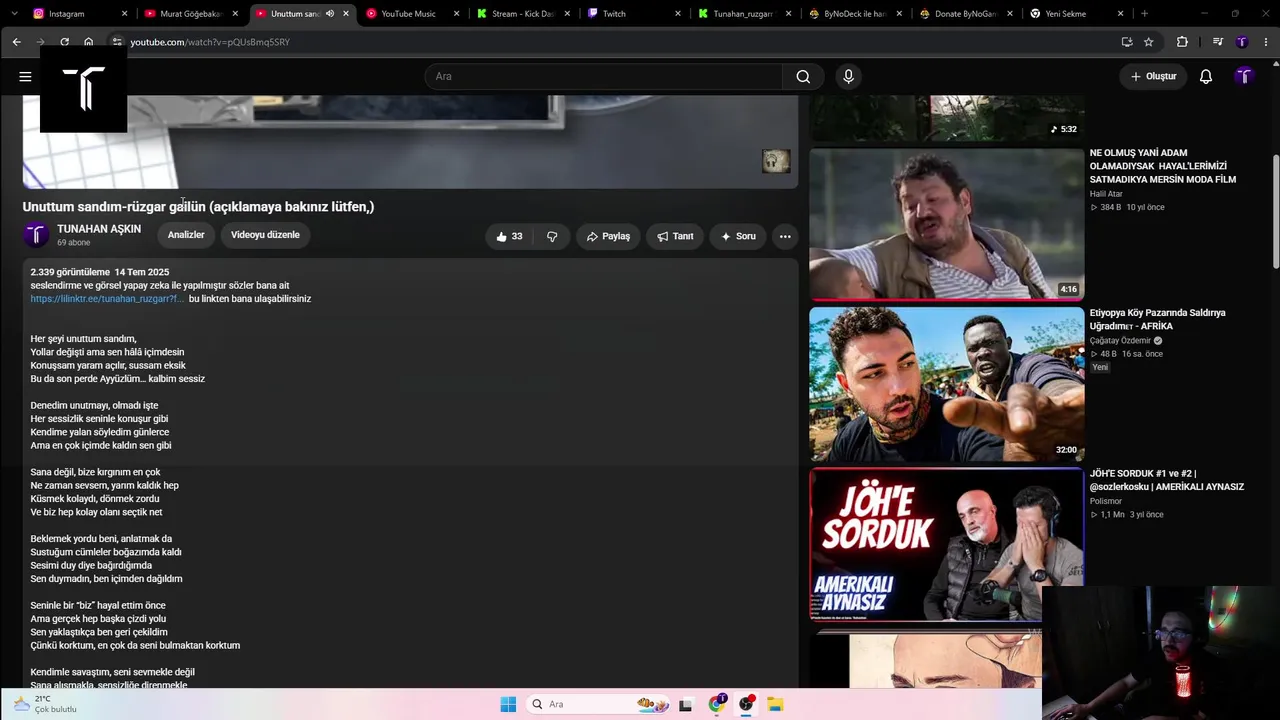Viewport: 1280px width, 720px height.
Task: Open the Windows Start menu
Action: click(508, 704)
